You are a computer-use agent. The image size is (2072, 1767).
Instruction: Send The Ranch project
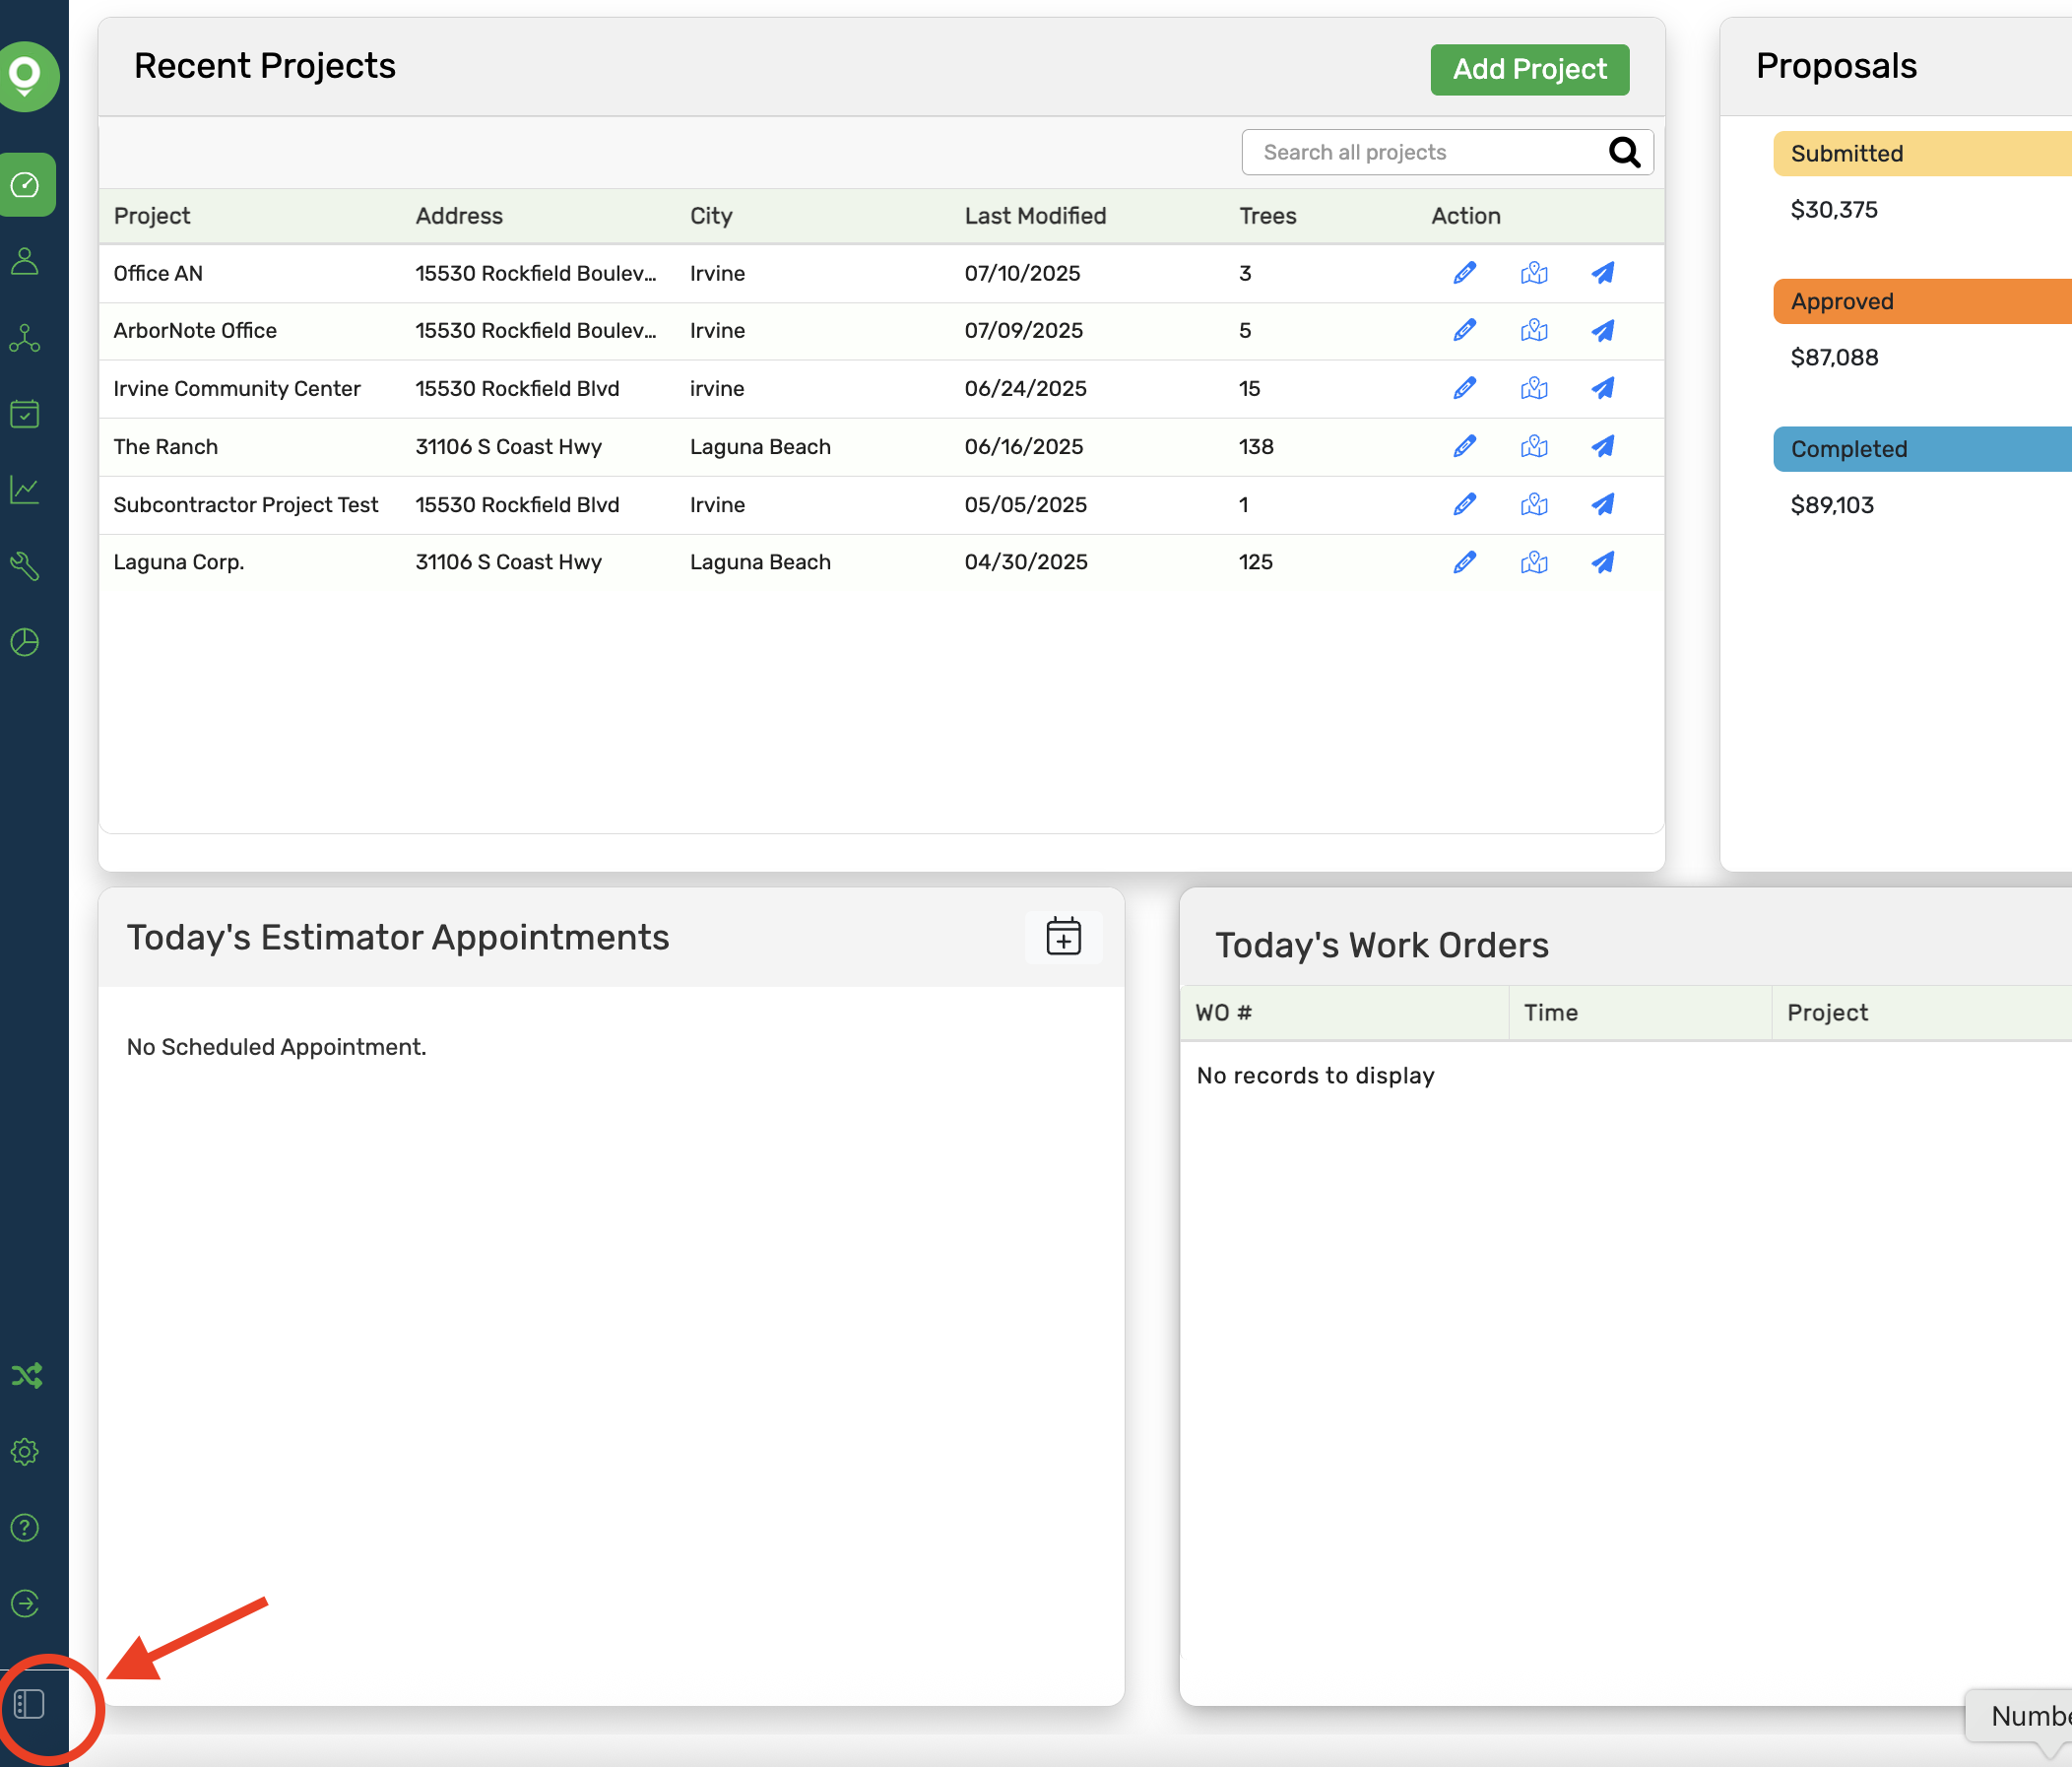coord(1603,447)
